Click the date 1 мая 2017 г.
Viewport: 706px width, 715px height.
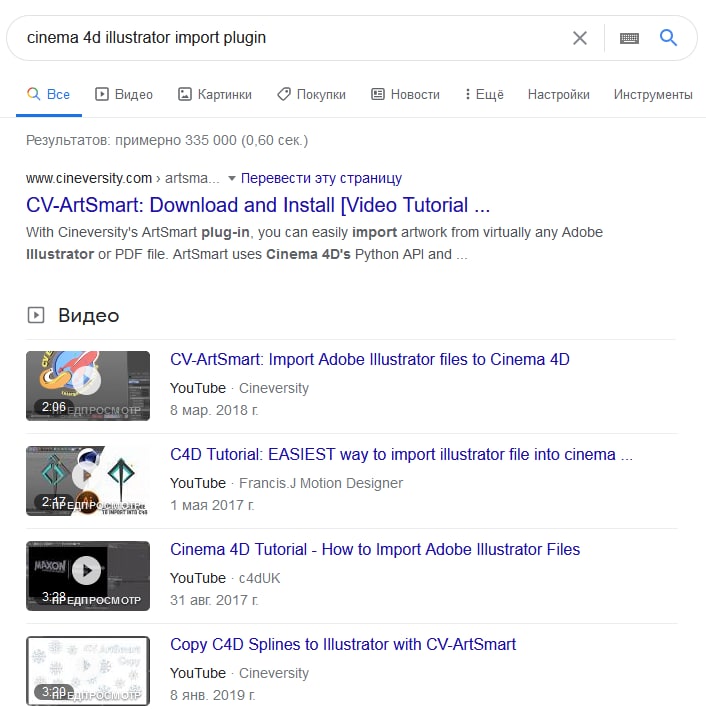[212, 505]
